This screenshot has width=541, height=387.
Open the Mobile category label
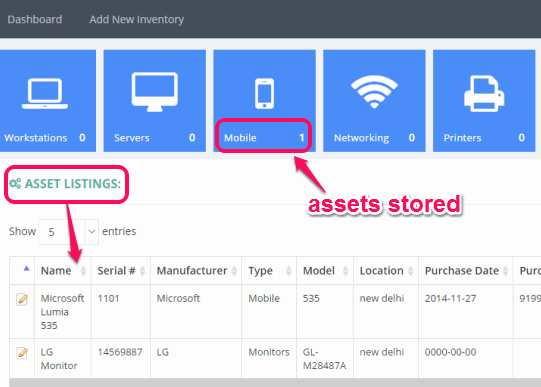click(x=240, y=138)
